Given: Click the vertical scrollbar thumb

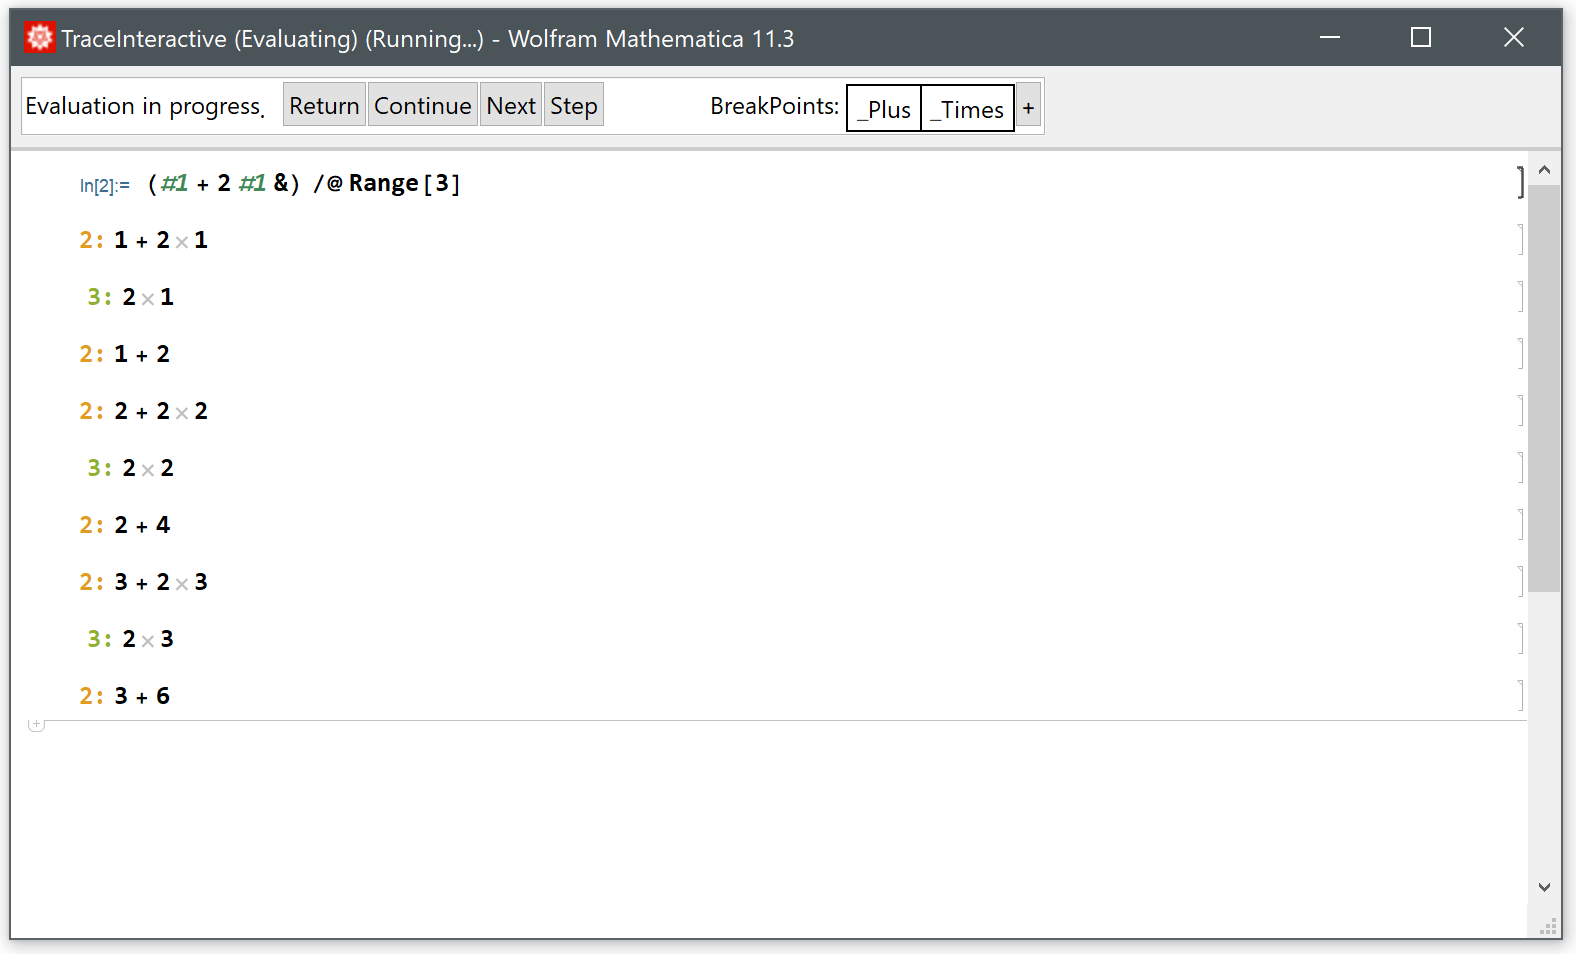Looking at the screenshot, I should pyautogui.click(x=1544, y=390).
